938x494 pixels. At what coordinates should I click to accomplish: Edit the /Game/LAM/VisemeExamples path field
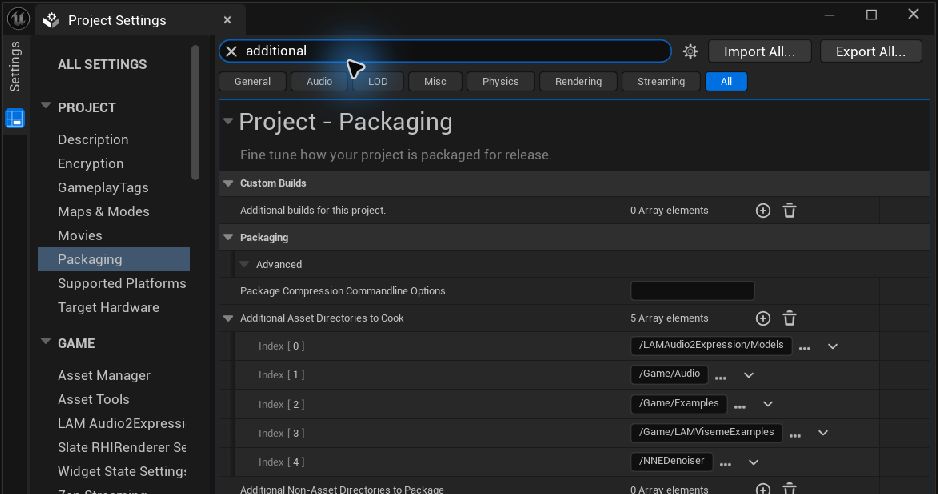[706, 432]
